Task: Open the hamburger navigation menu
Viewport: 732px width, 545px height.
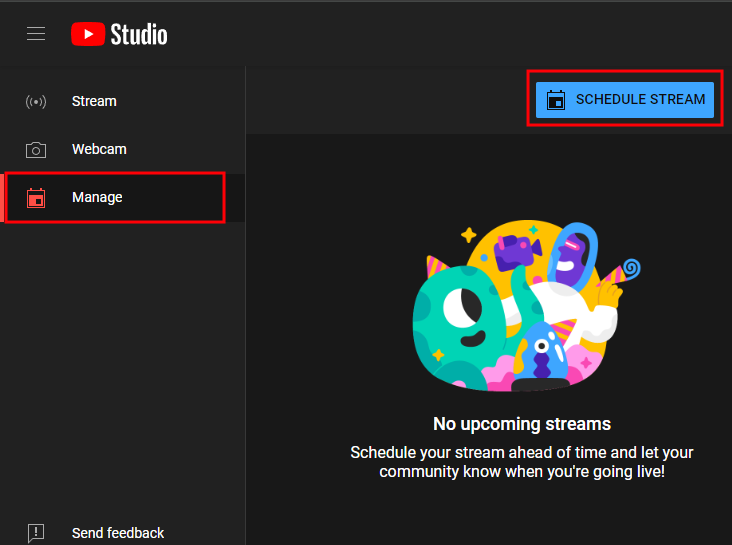Action: pos(36,34)
